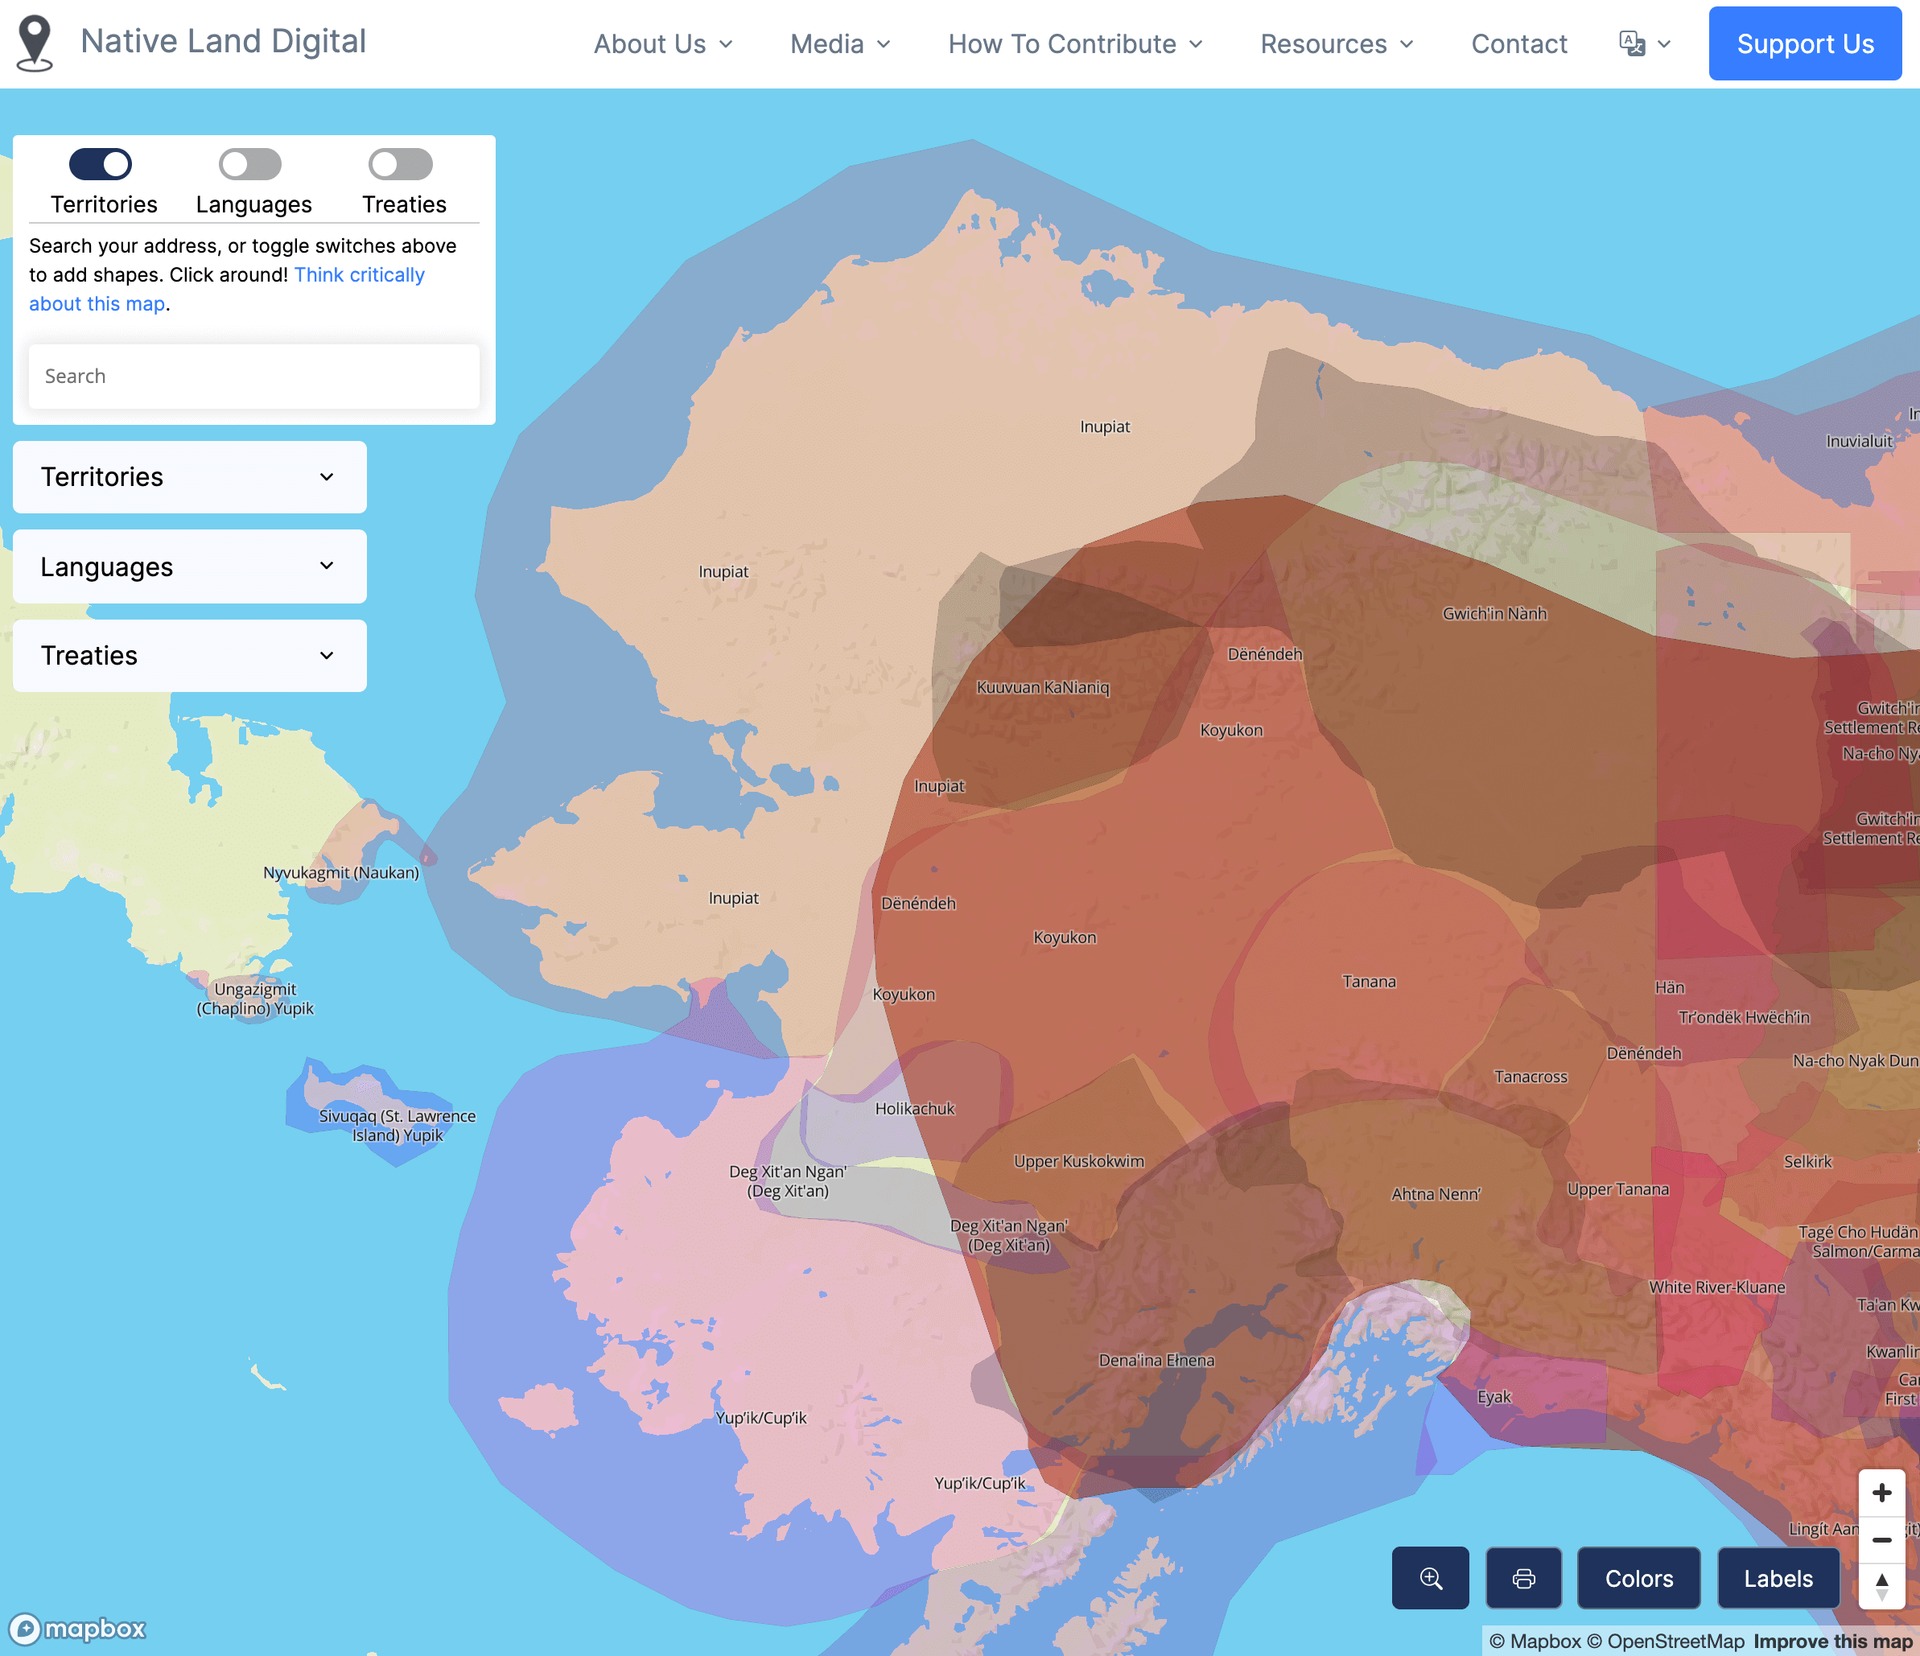The height and width of the screenshot is (1656, 1920).
Task: Toggle the Colors map button
Action: click(1638, 1578)
